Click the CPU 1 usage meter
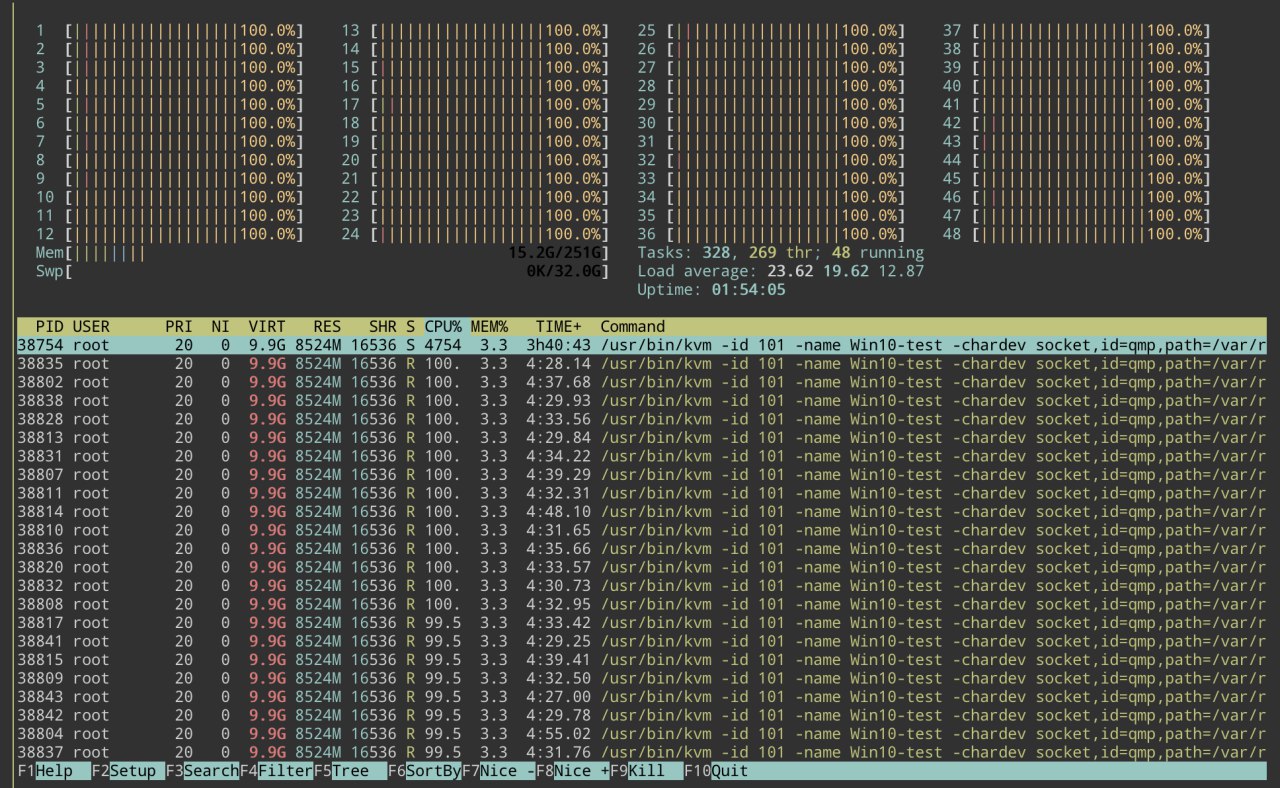Image resolution: width=1280 pixels, height=788 pixels. tap(169, 31)
